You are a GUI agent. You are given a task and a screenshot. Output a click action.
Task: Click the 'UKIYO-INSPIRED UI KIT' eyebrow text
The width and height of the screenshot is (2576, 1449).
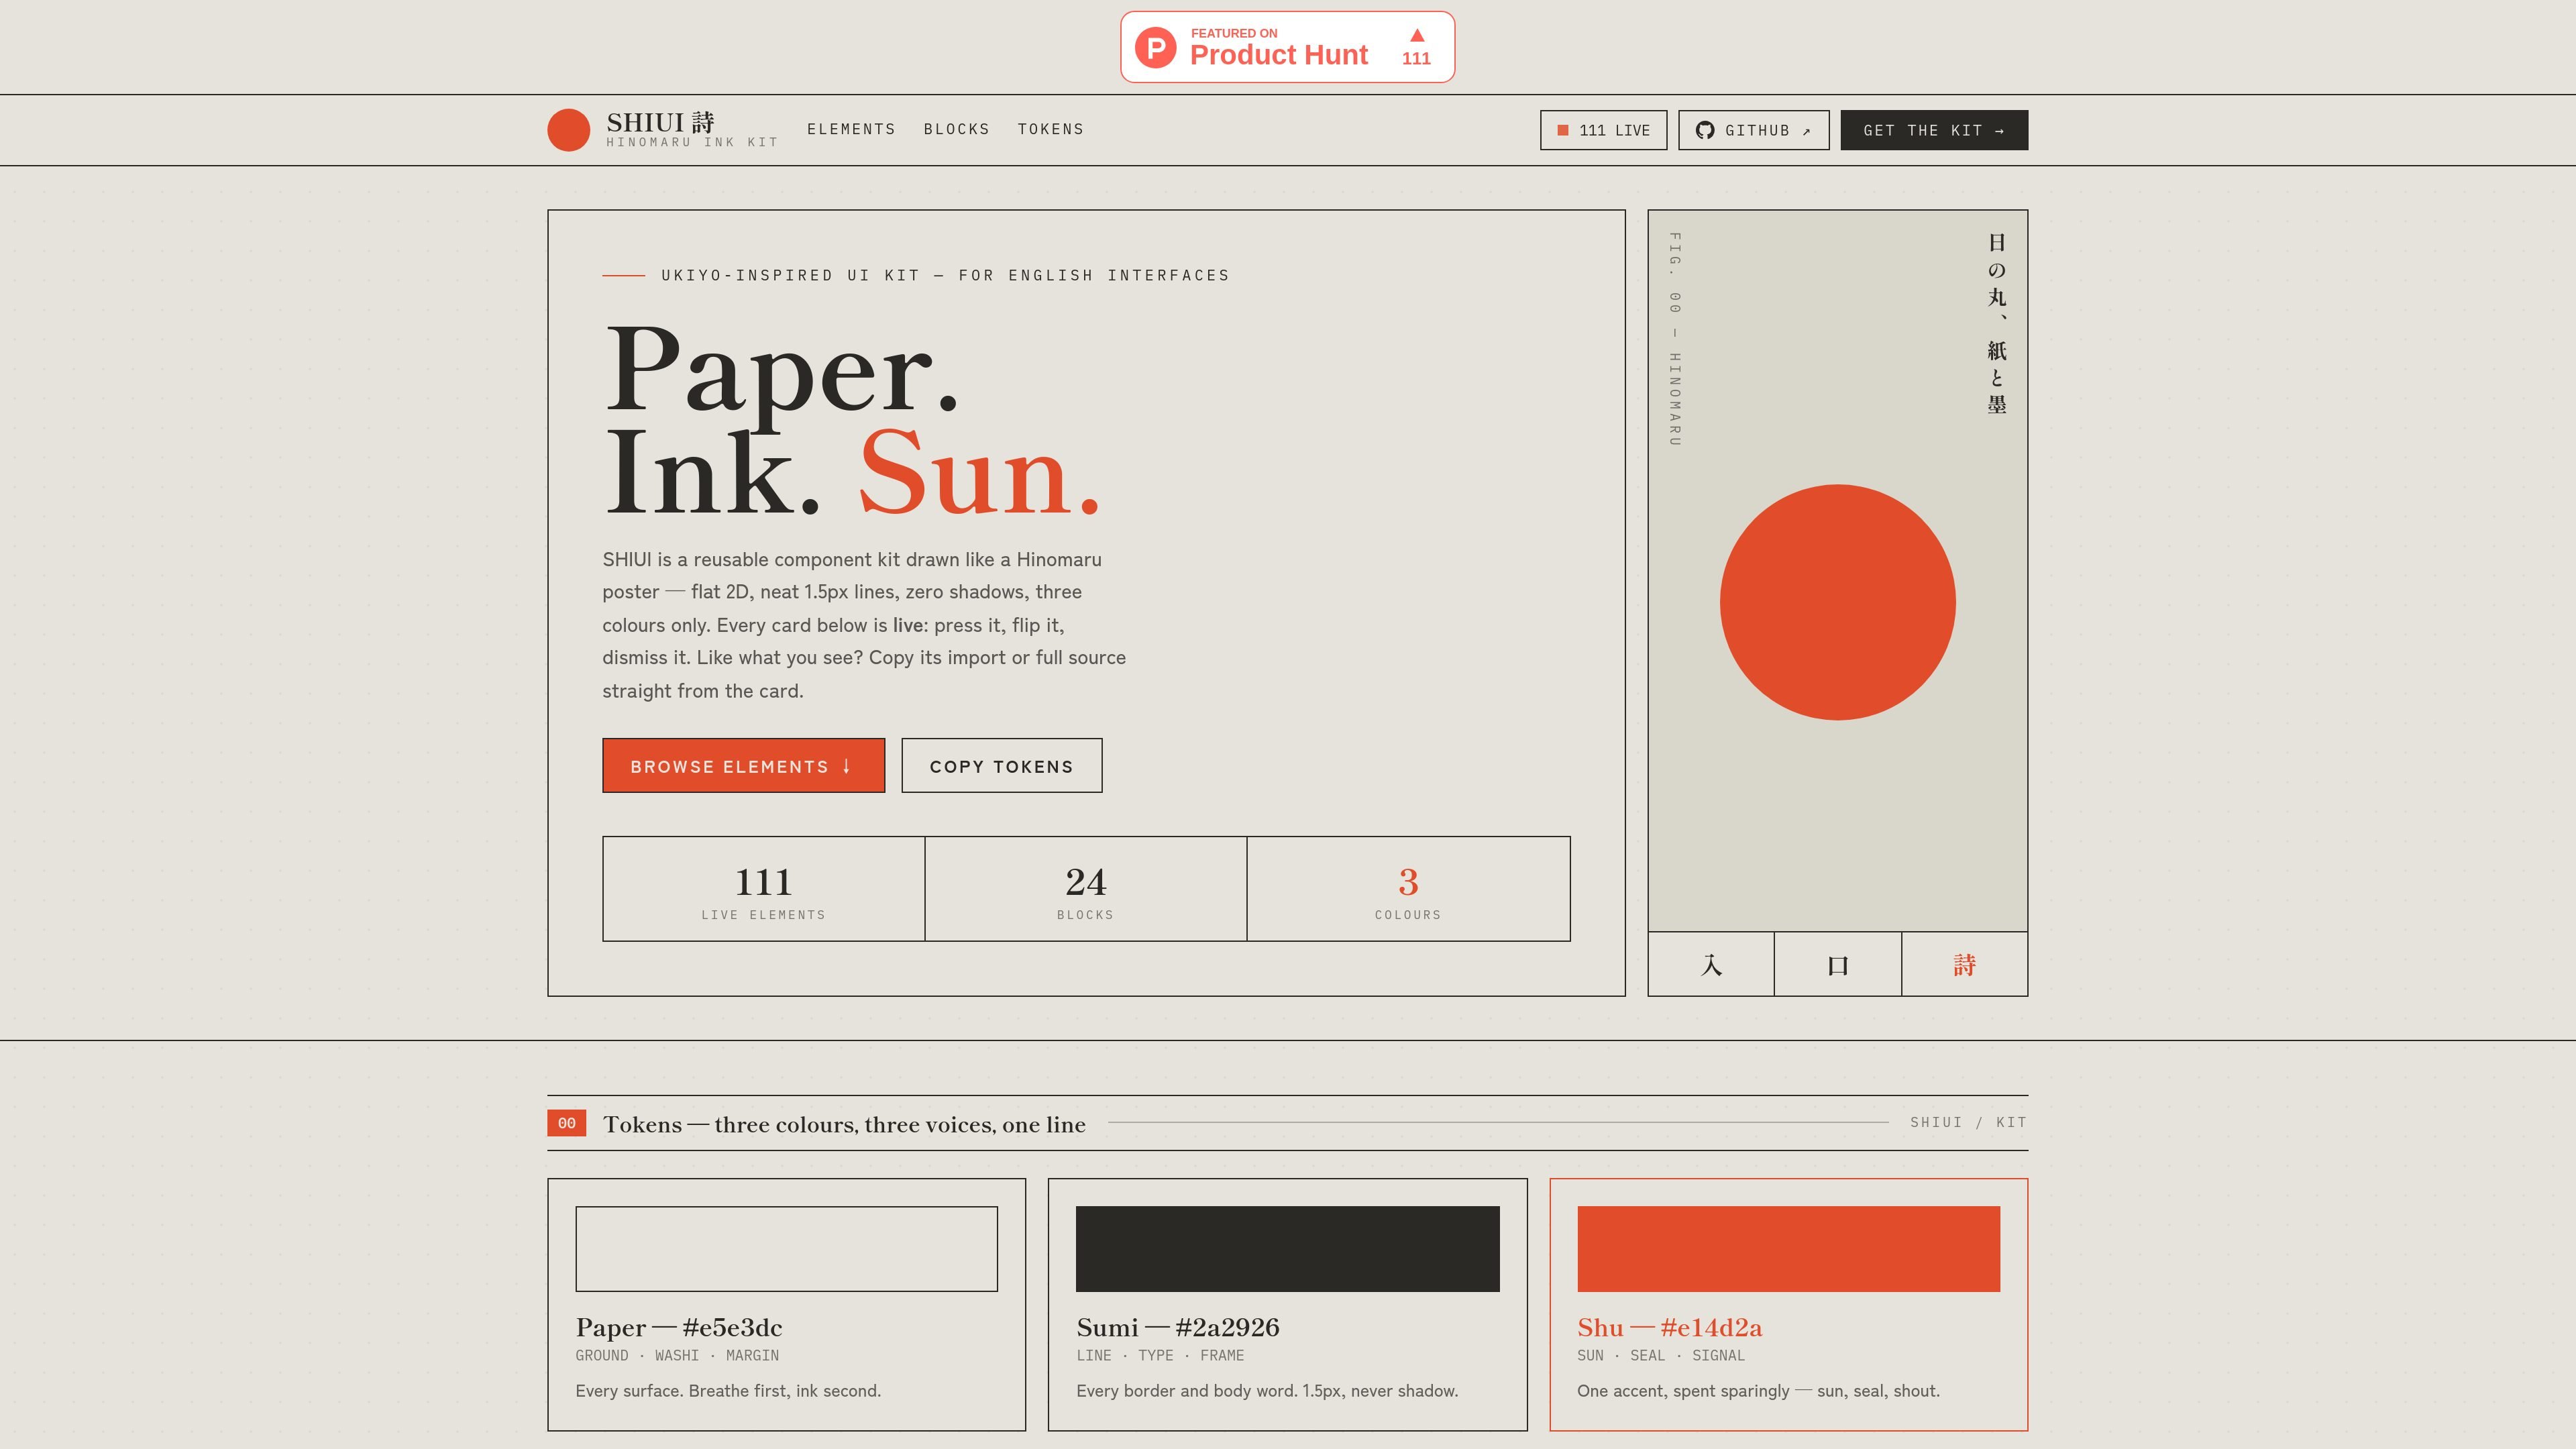tap(945, 275)
